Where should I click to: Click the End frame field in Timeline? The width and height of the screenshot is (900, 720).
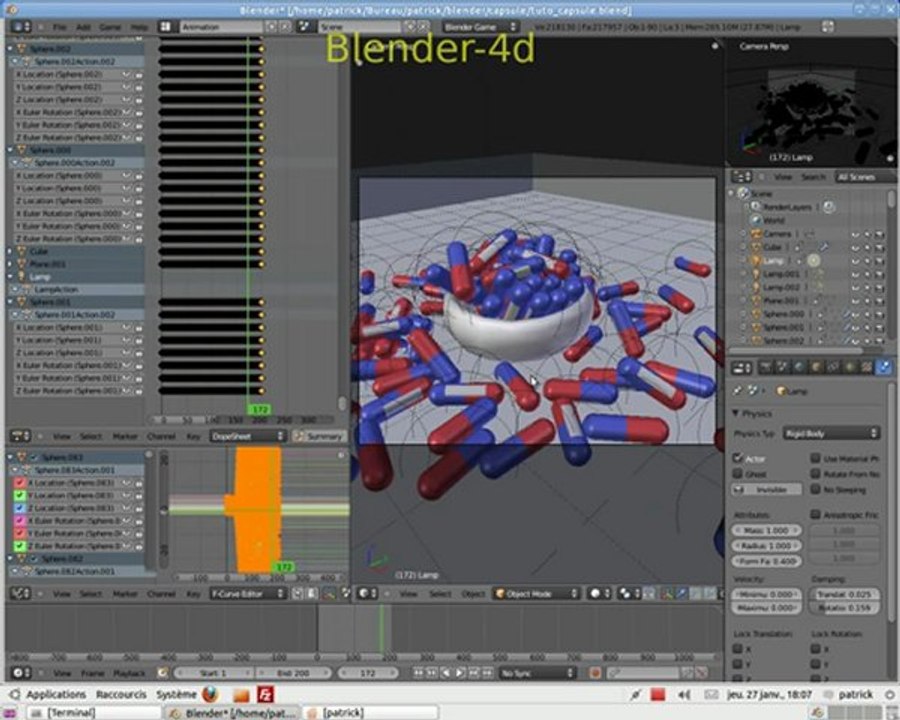(293, 672)
